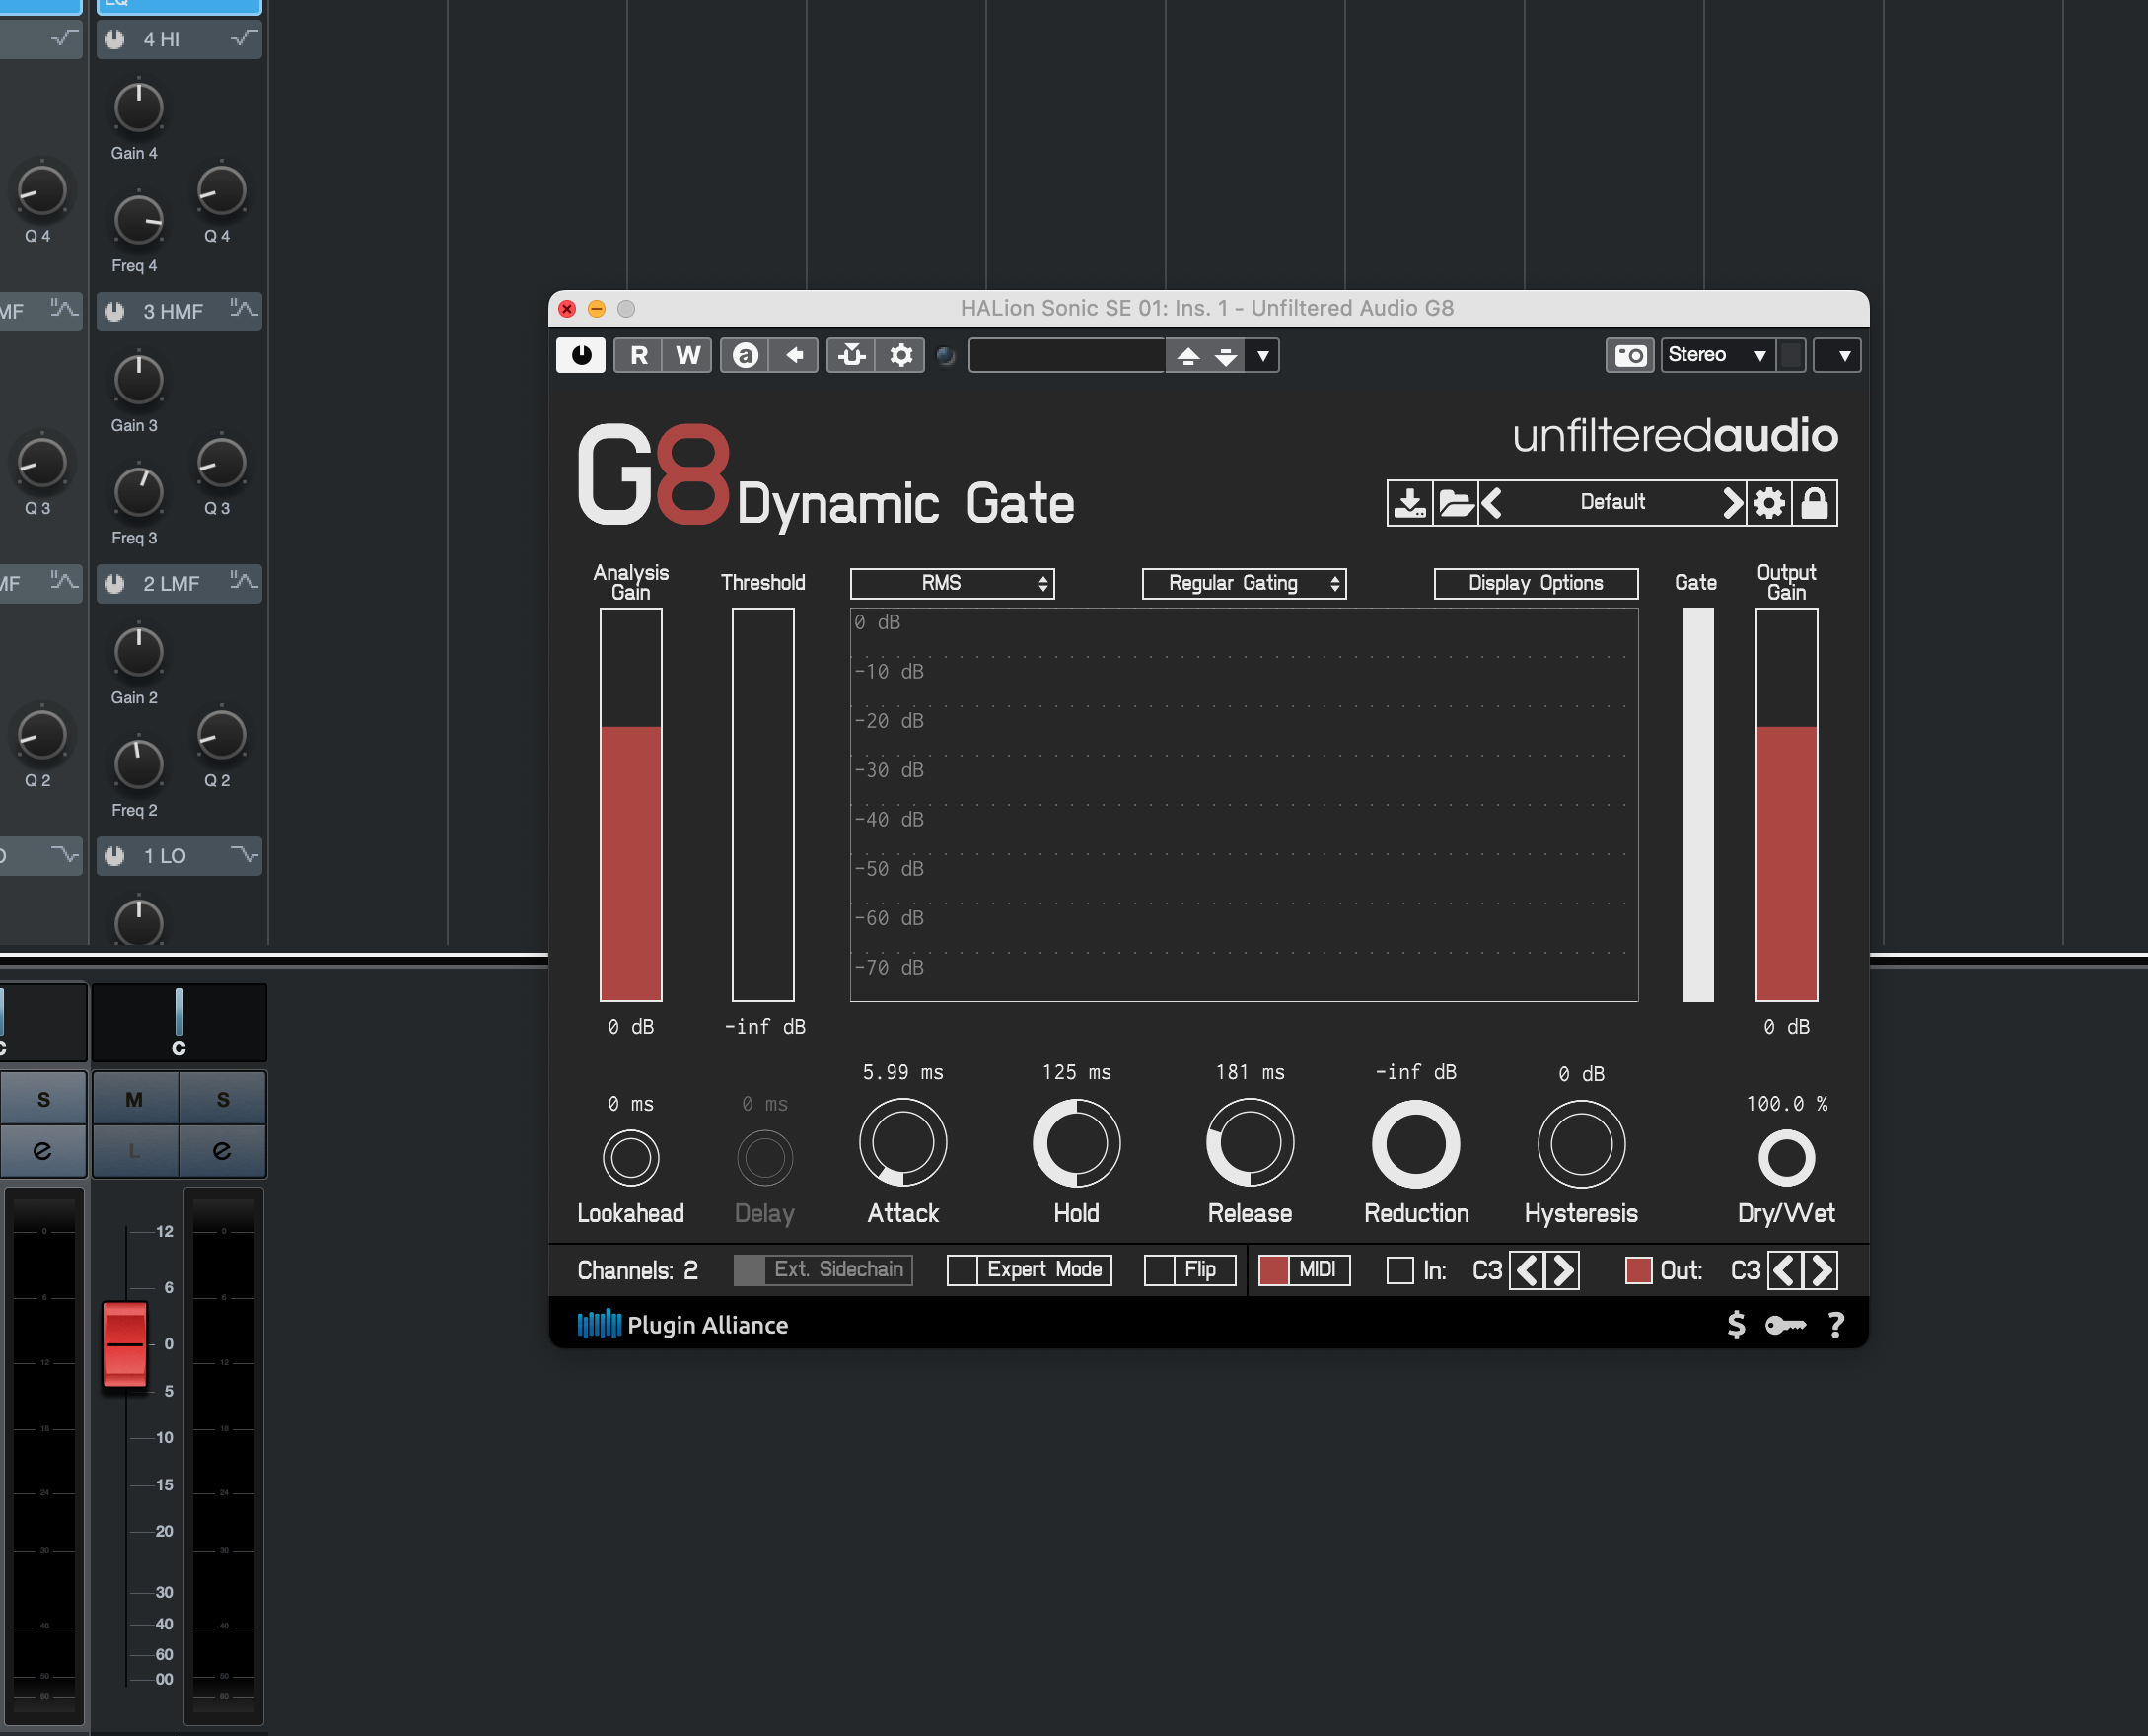Toggle the Flip checkbox
The image size is (2148, 1736).
click(1159, 1270)
